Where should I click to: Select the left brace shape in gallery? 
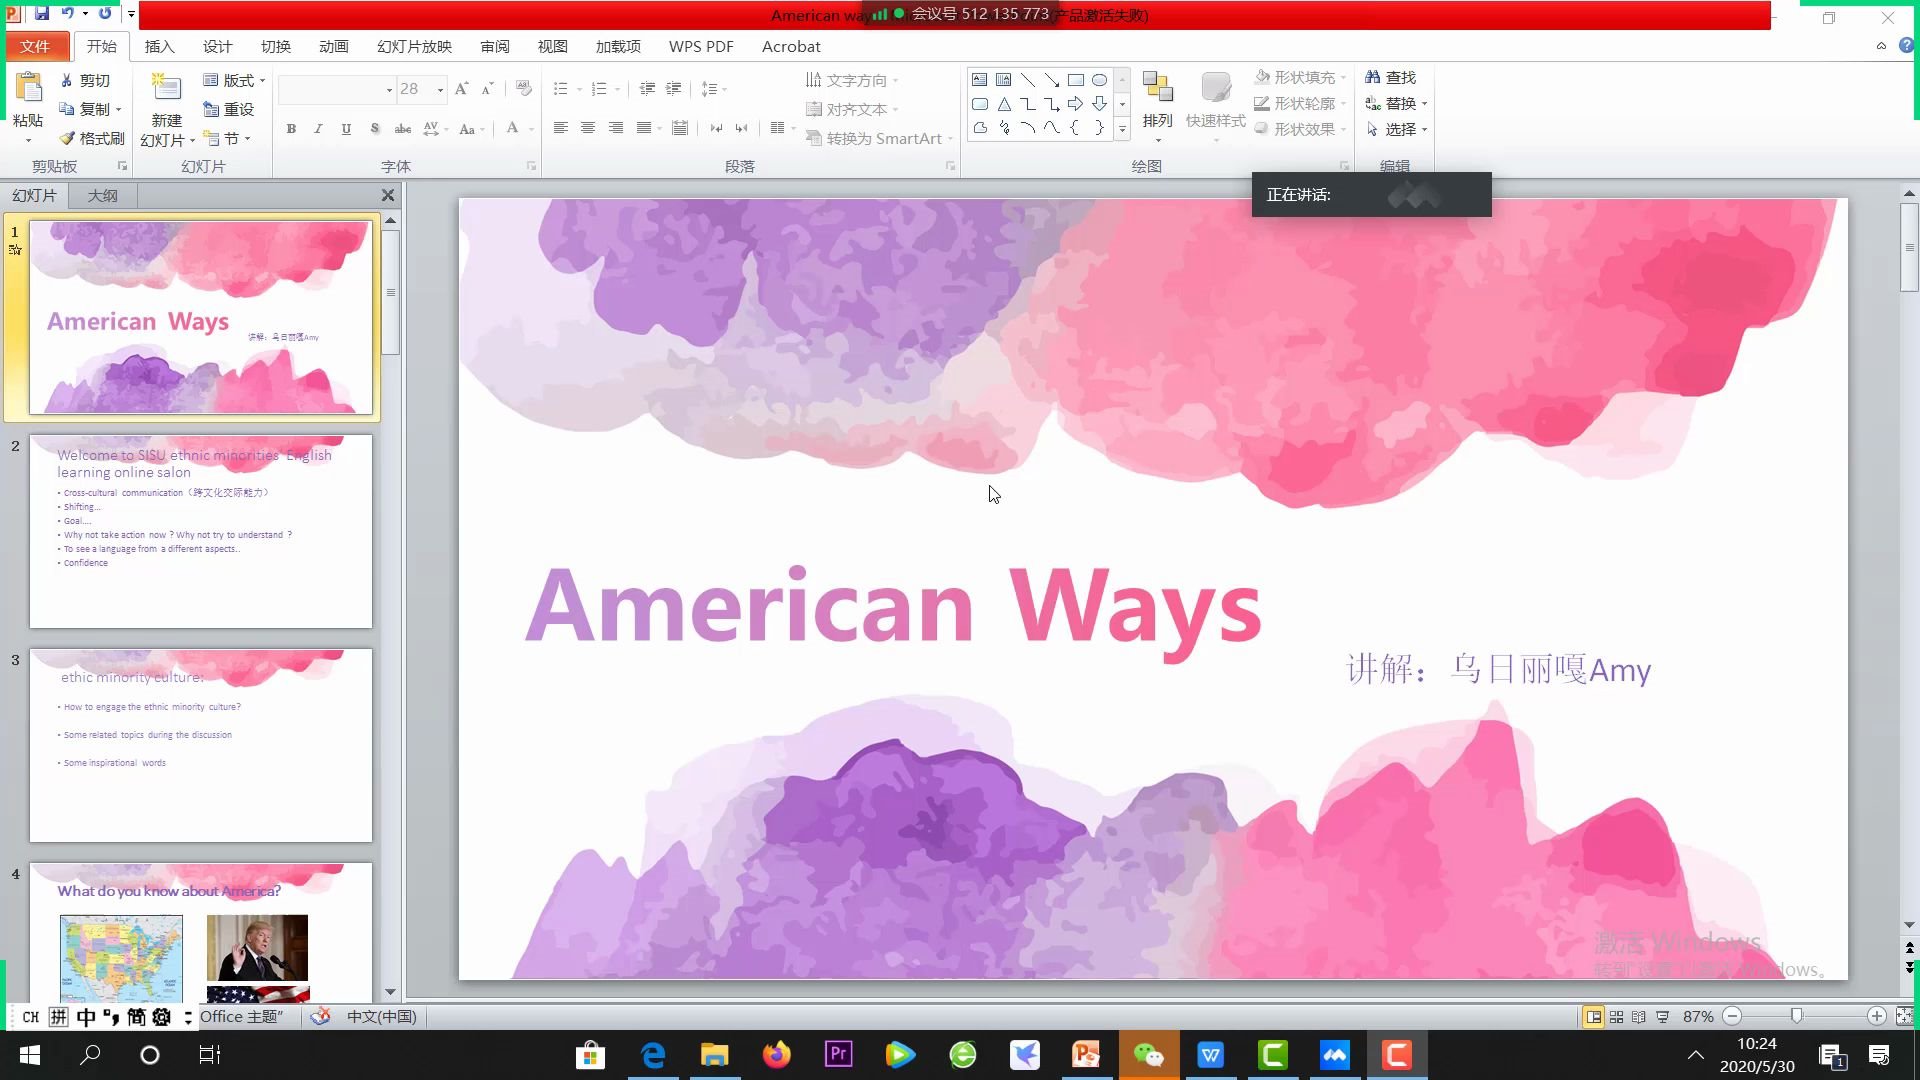coord(1075,128)
